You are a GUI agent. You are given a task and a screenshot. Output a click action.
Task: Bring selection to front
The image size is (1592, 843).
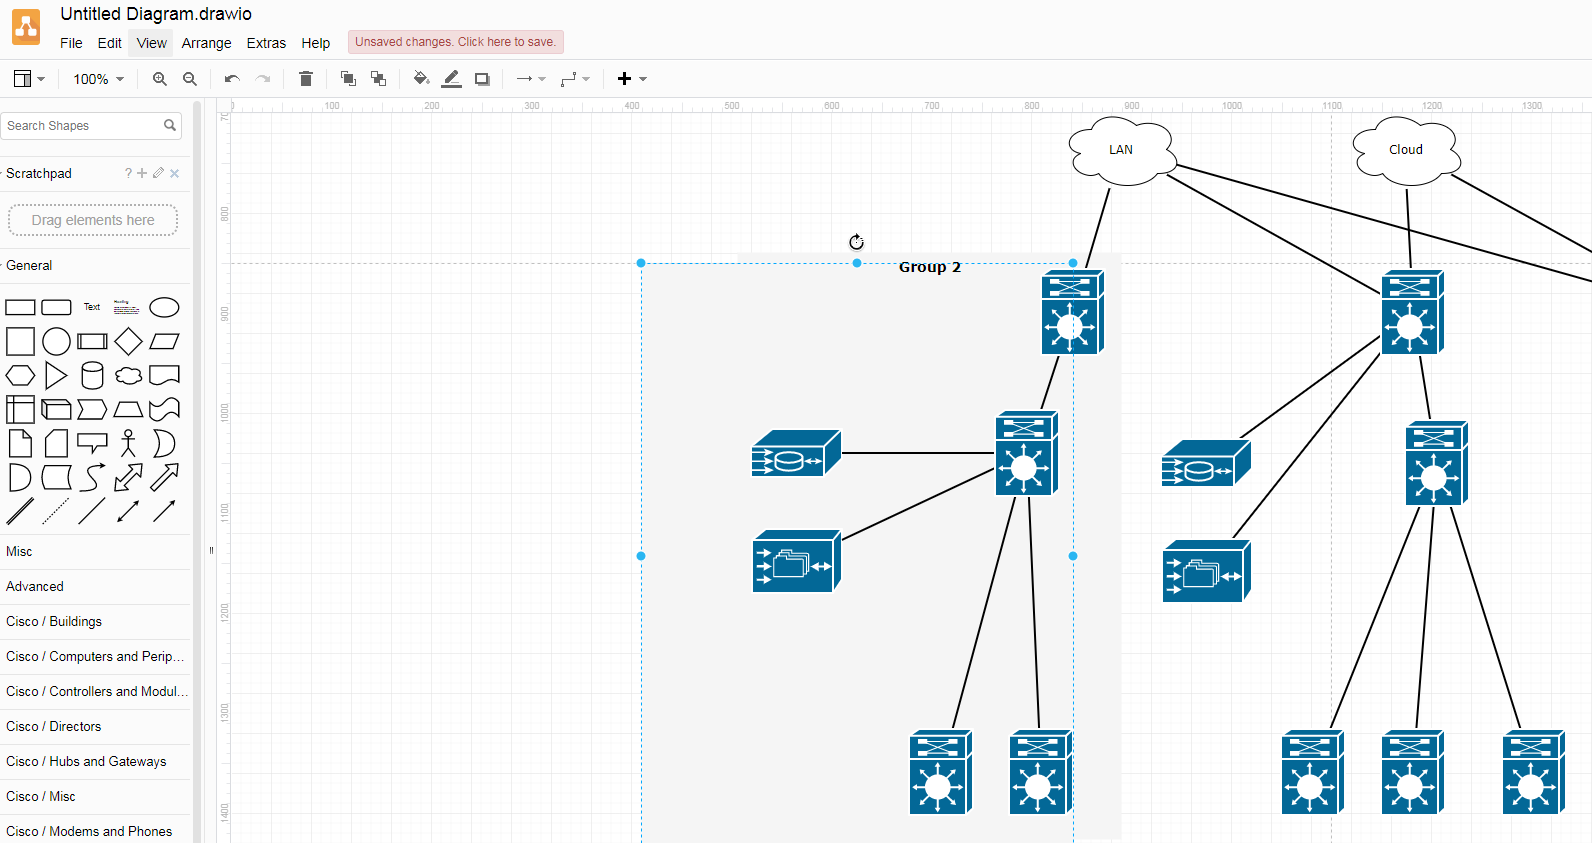point(348,79)
